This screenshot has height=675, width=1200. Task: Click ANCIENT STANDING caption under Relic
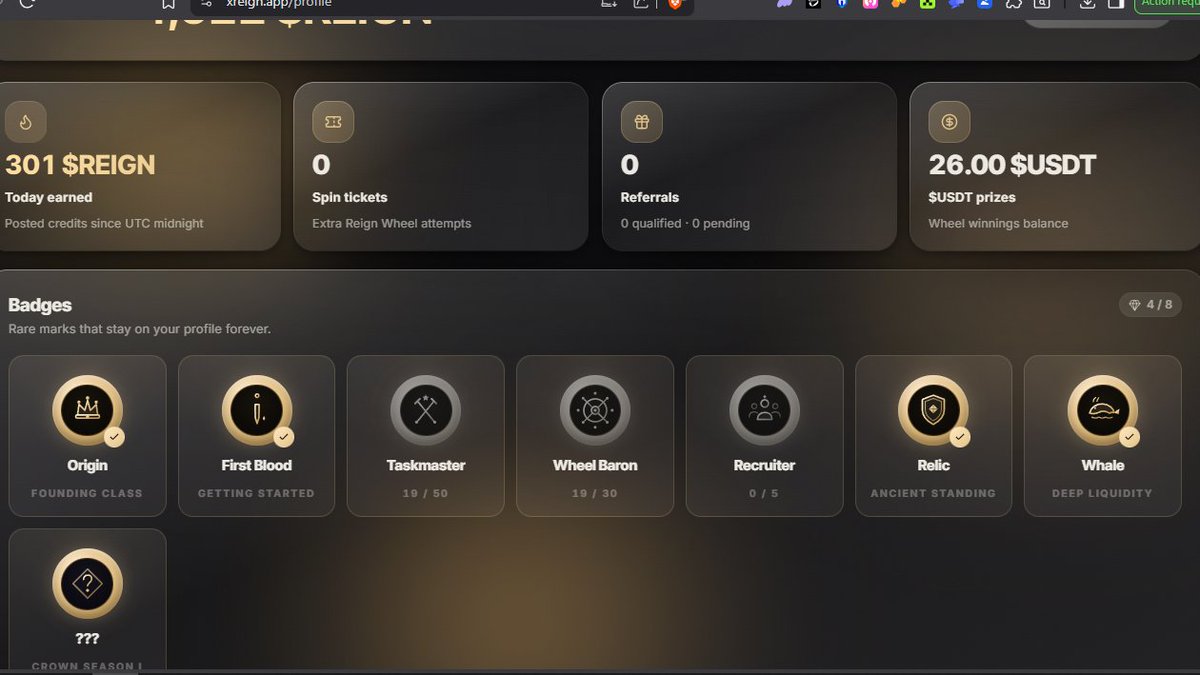pyautogui.click(x=933, y=493)
